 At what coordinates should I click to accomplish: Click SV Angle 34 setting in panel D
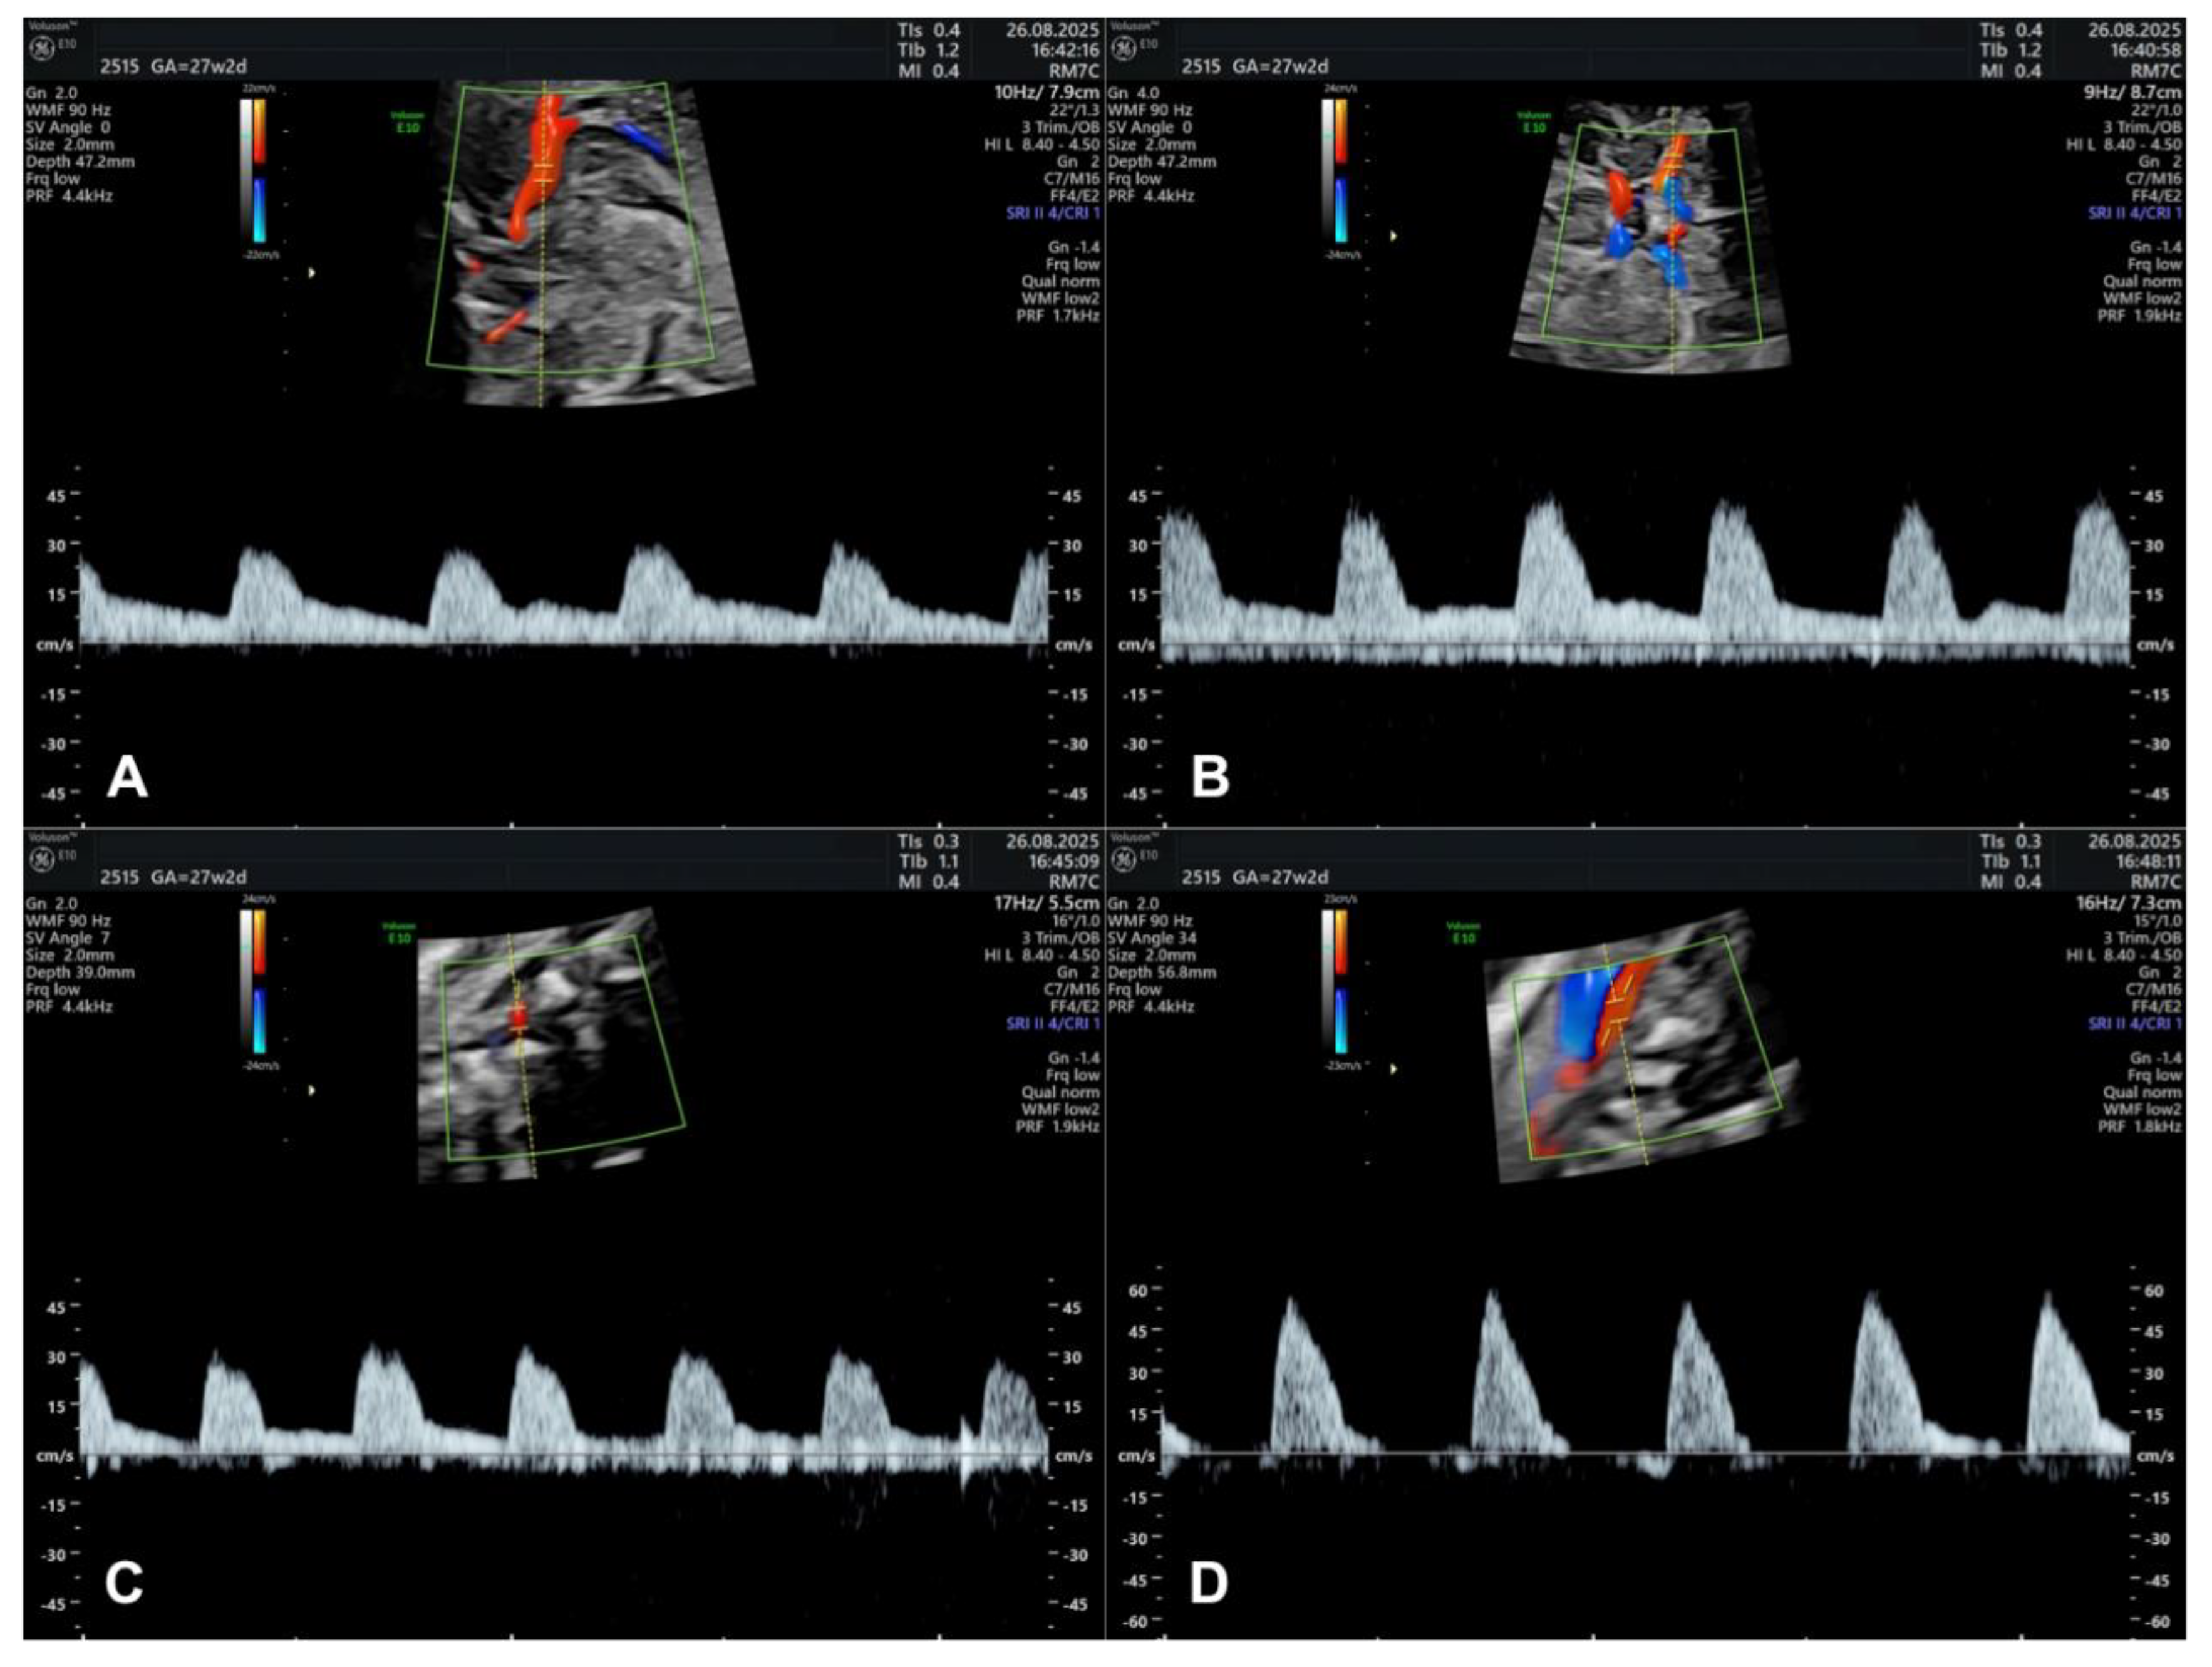1151,938
